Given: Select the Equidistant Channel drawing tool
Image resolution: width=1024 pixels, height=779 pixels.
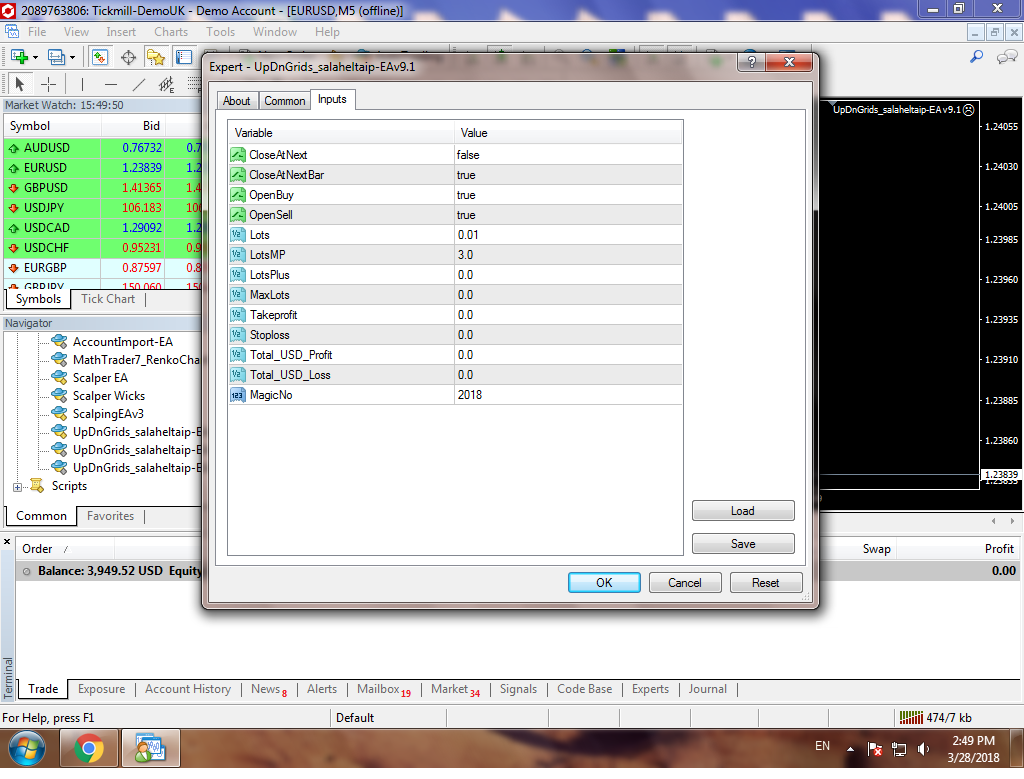Looking at the screenshot, I should (x=167, y=84).
